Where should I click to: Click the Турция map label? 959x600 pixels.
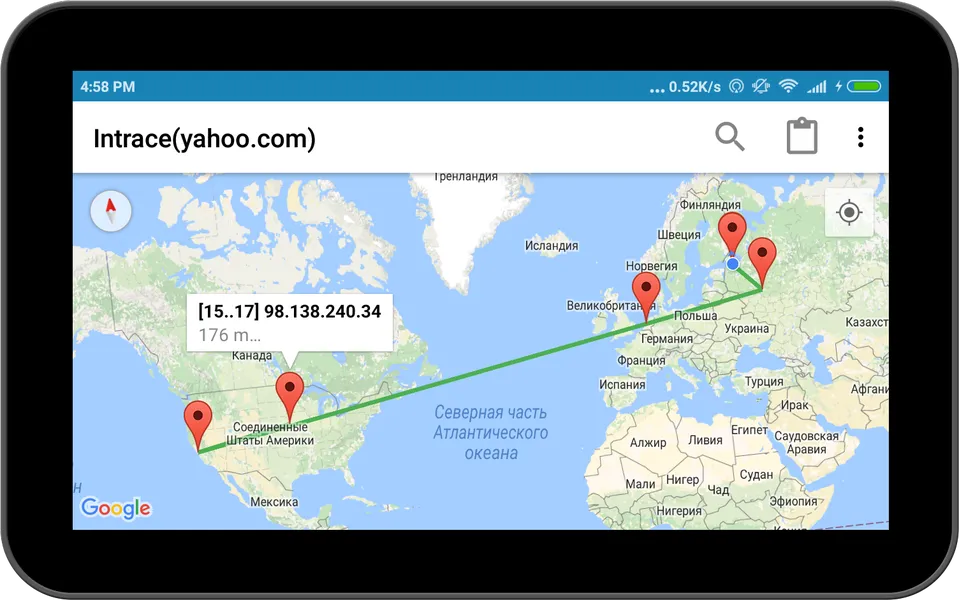click(764, 382)
